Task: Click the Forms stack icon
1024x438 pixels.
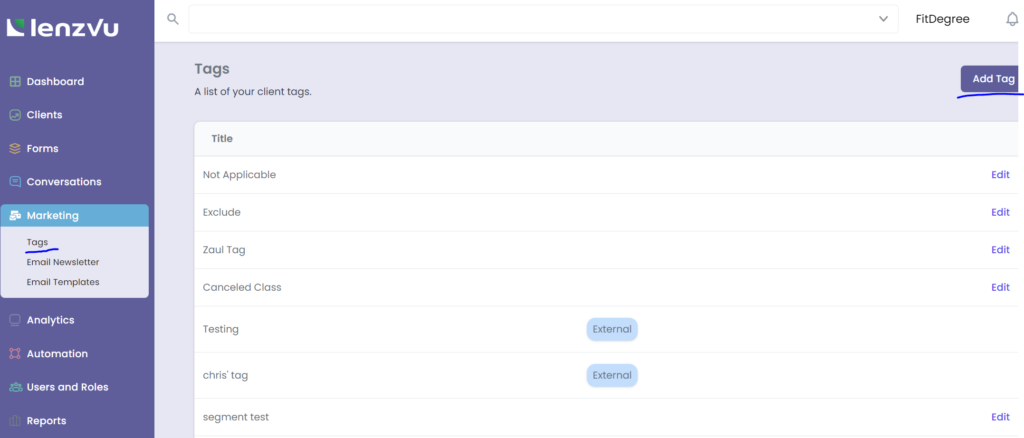Action: [15, 149]
